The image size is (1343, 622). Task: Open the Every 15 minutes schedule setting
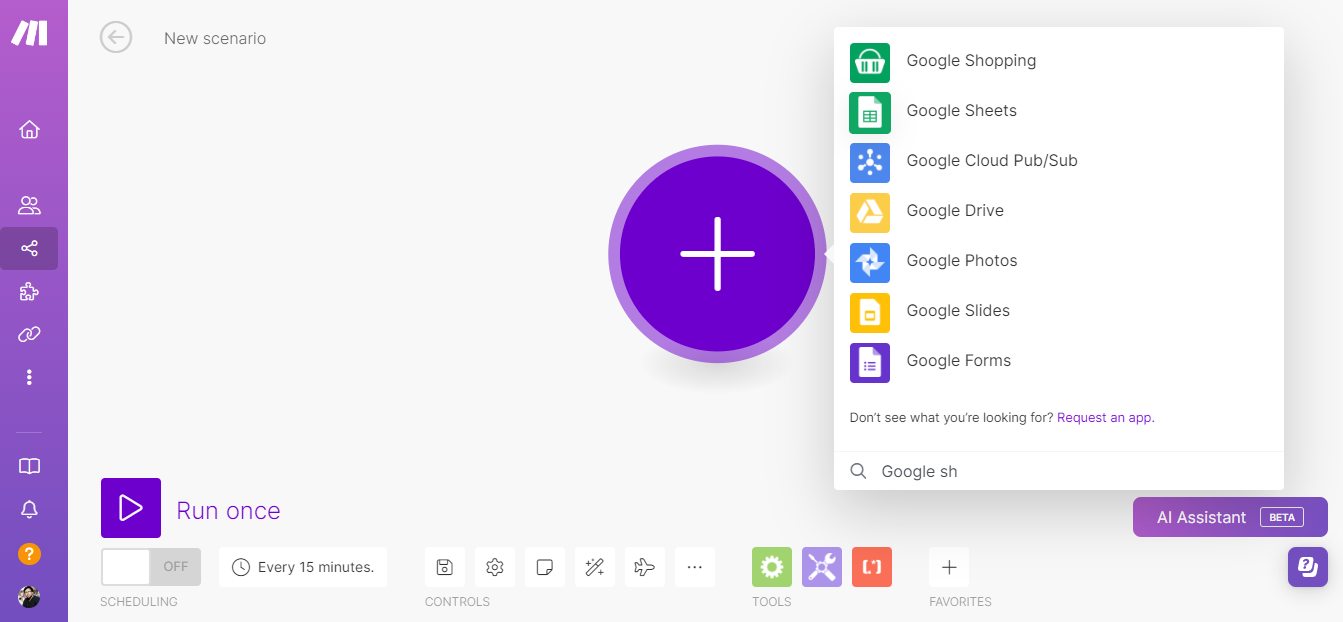[x=303, y=567]
